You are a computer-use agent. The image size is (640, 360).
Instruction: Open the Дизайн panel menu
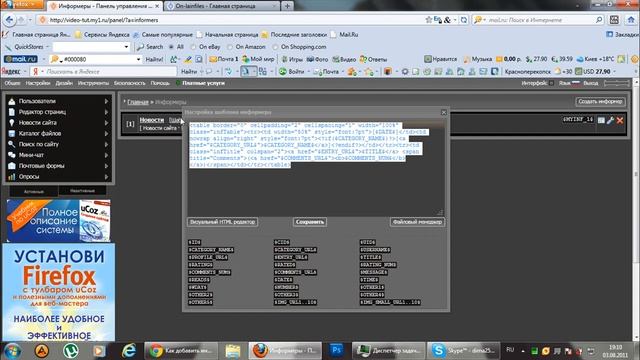64,83
